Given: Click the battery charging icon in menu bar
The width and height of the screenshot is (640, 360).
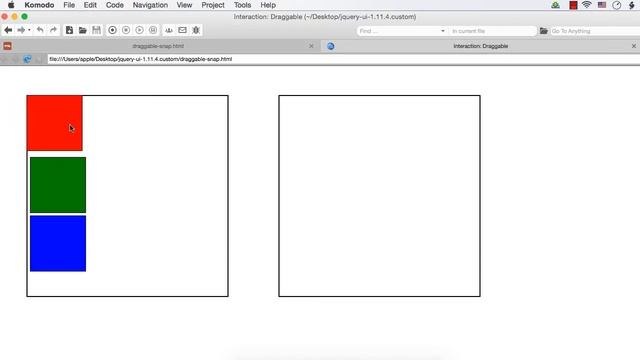Looking at the screenshot, I should click(x=632, y=5).
